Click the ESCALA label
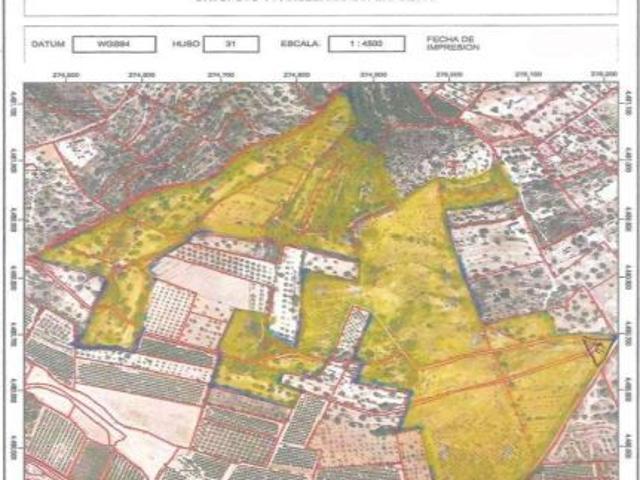 (300, 44)
